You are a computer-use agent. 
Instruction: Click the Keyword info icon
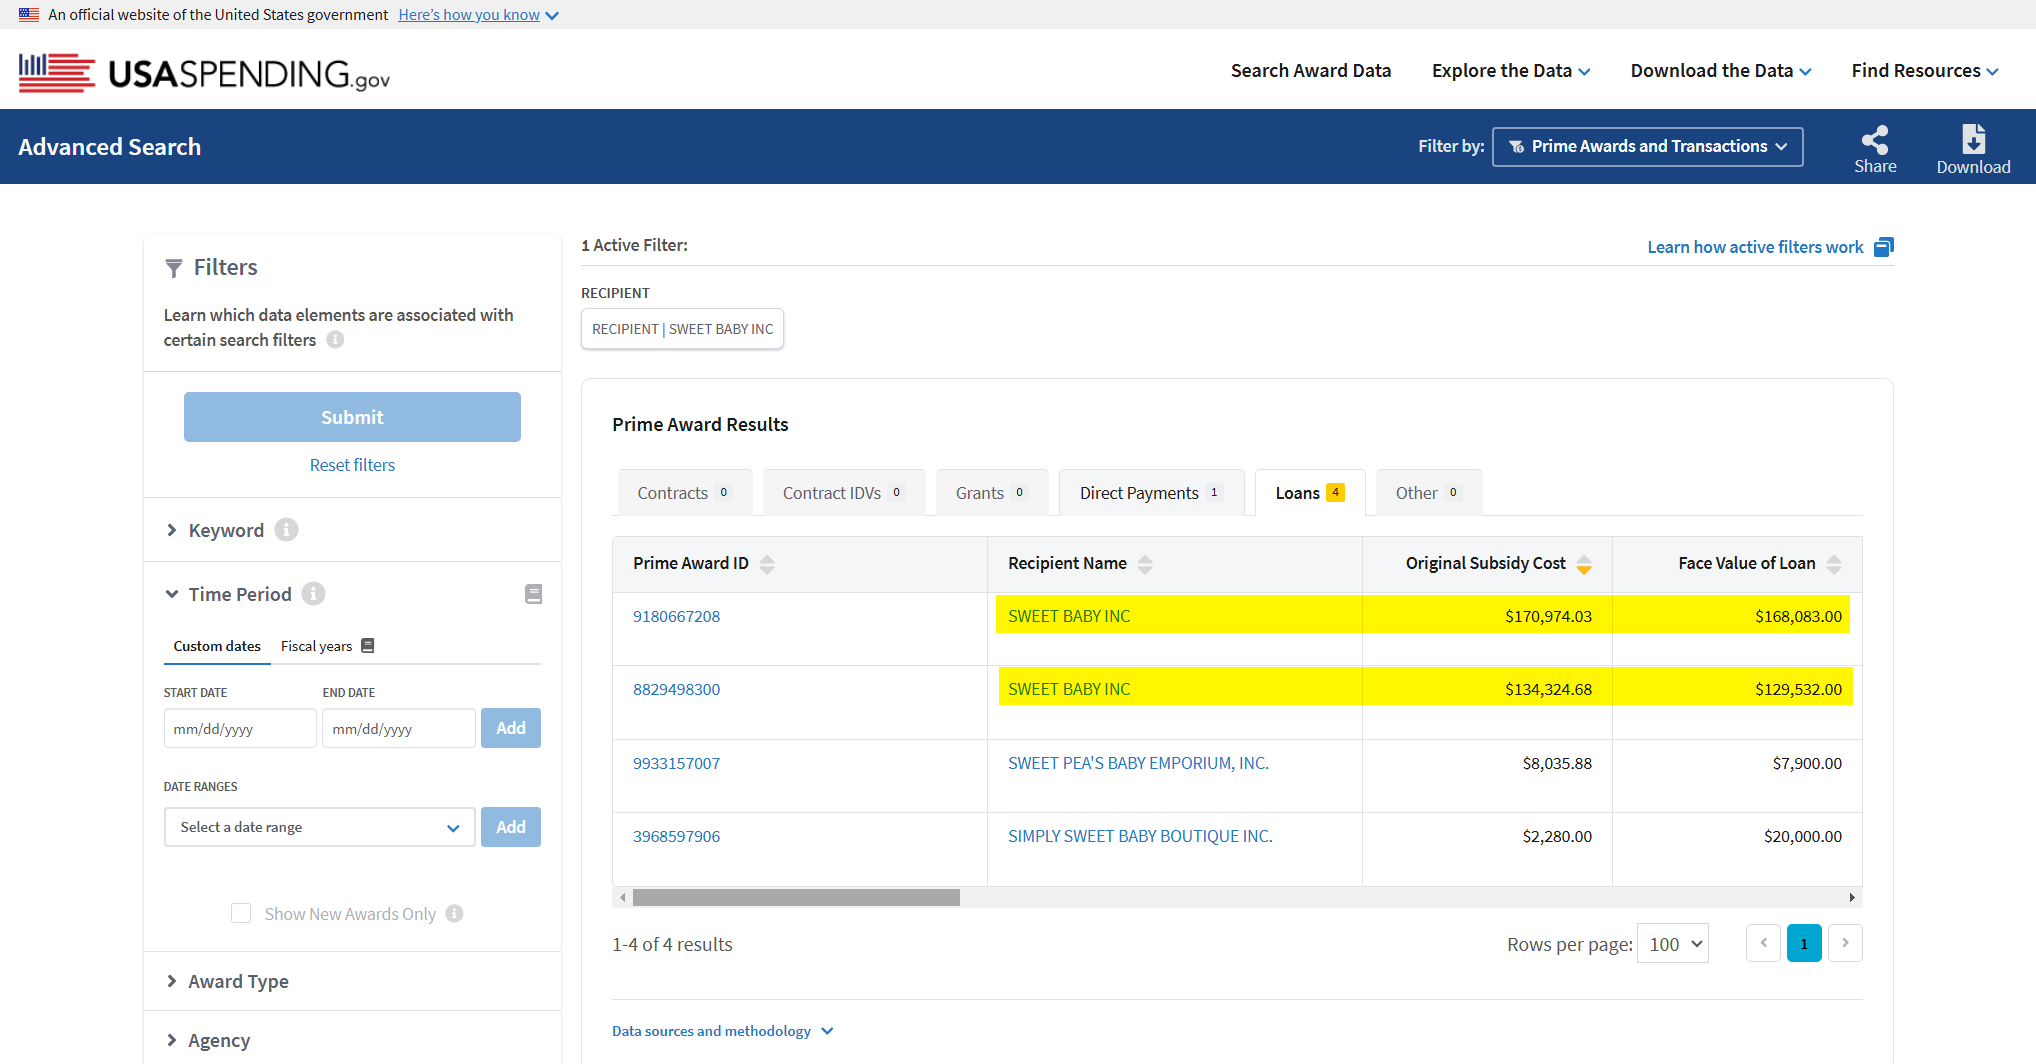pos(286,530)
